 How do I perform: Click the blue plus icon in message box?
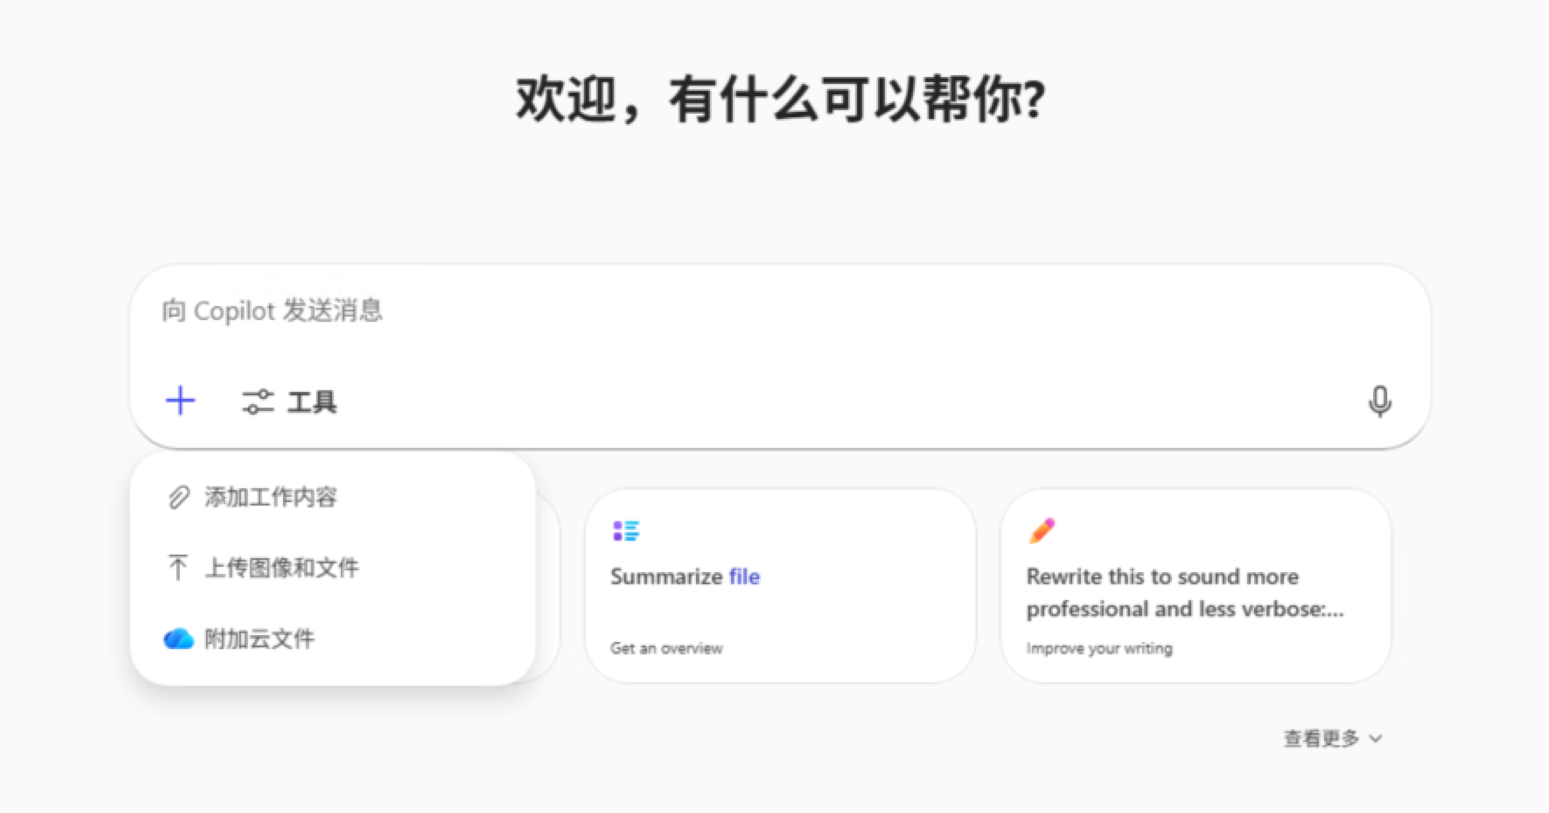click(180, 401)
